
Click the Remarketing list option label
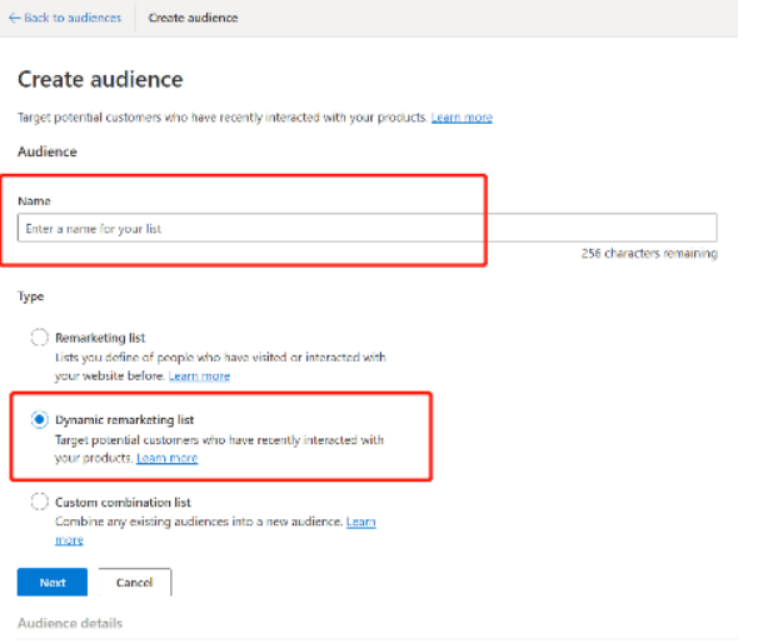coord(100,338)
